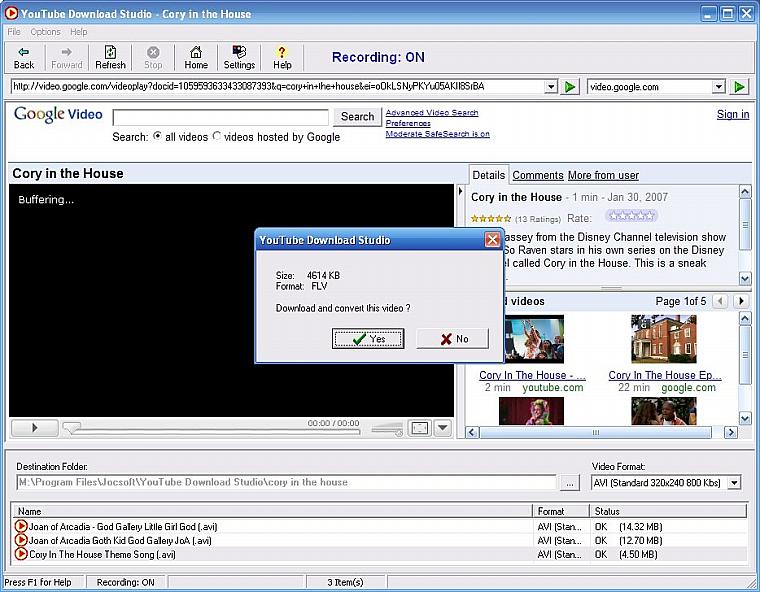Open the Options menu
Viewport: 760px width, 592px height.
[x=45, y=32]
